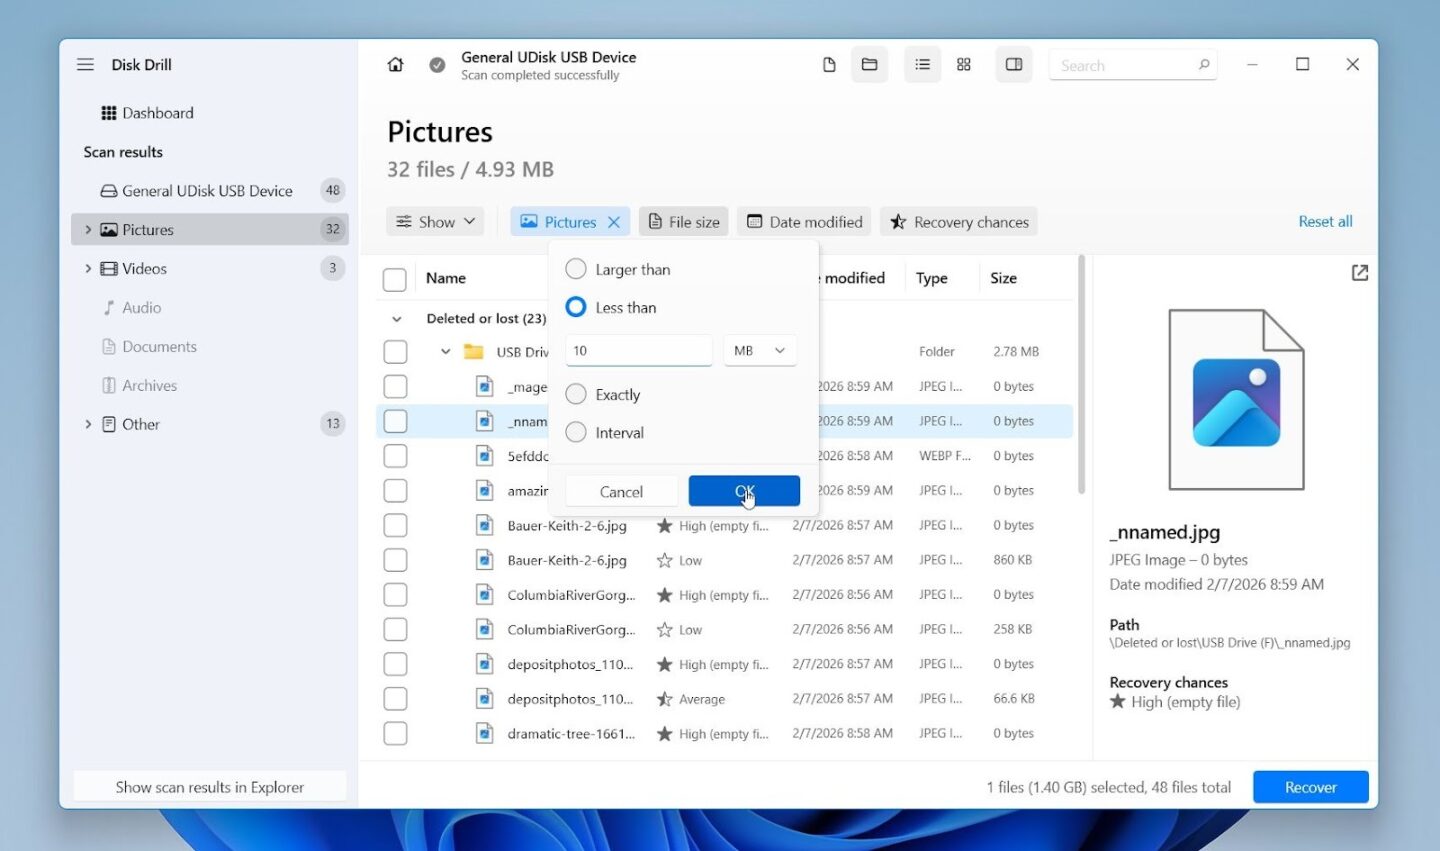Viewport: 1440px width, 851px height.
Task: Expand the Videos category in sidebar
Action: 88,268
